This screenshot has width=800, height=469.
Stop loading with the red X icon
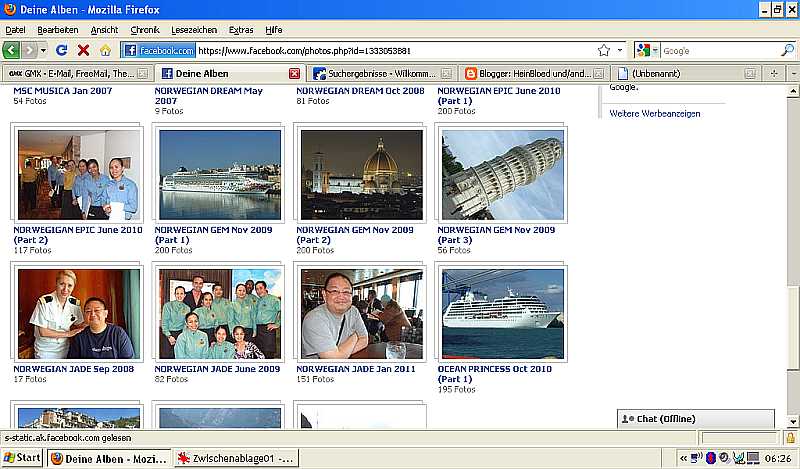83,50
